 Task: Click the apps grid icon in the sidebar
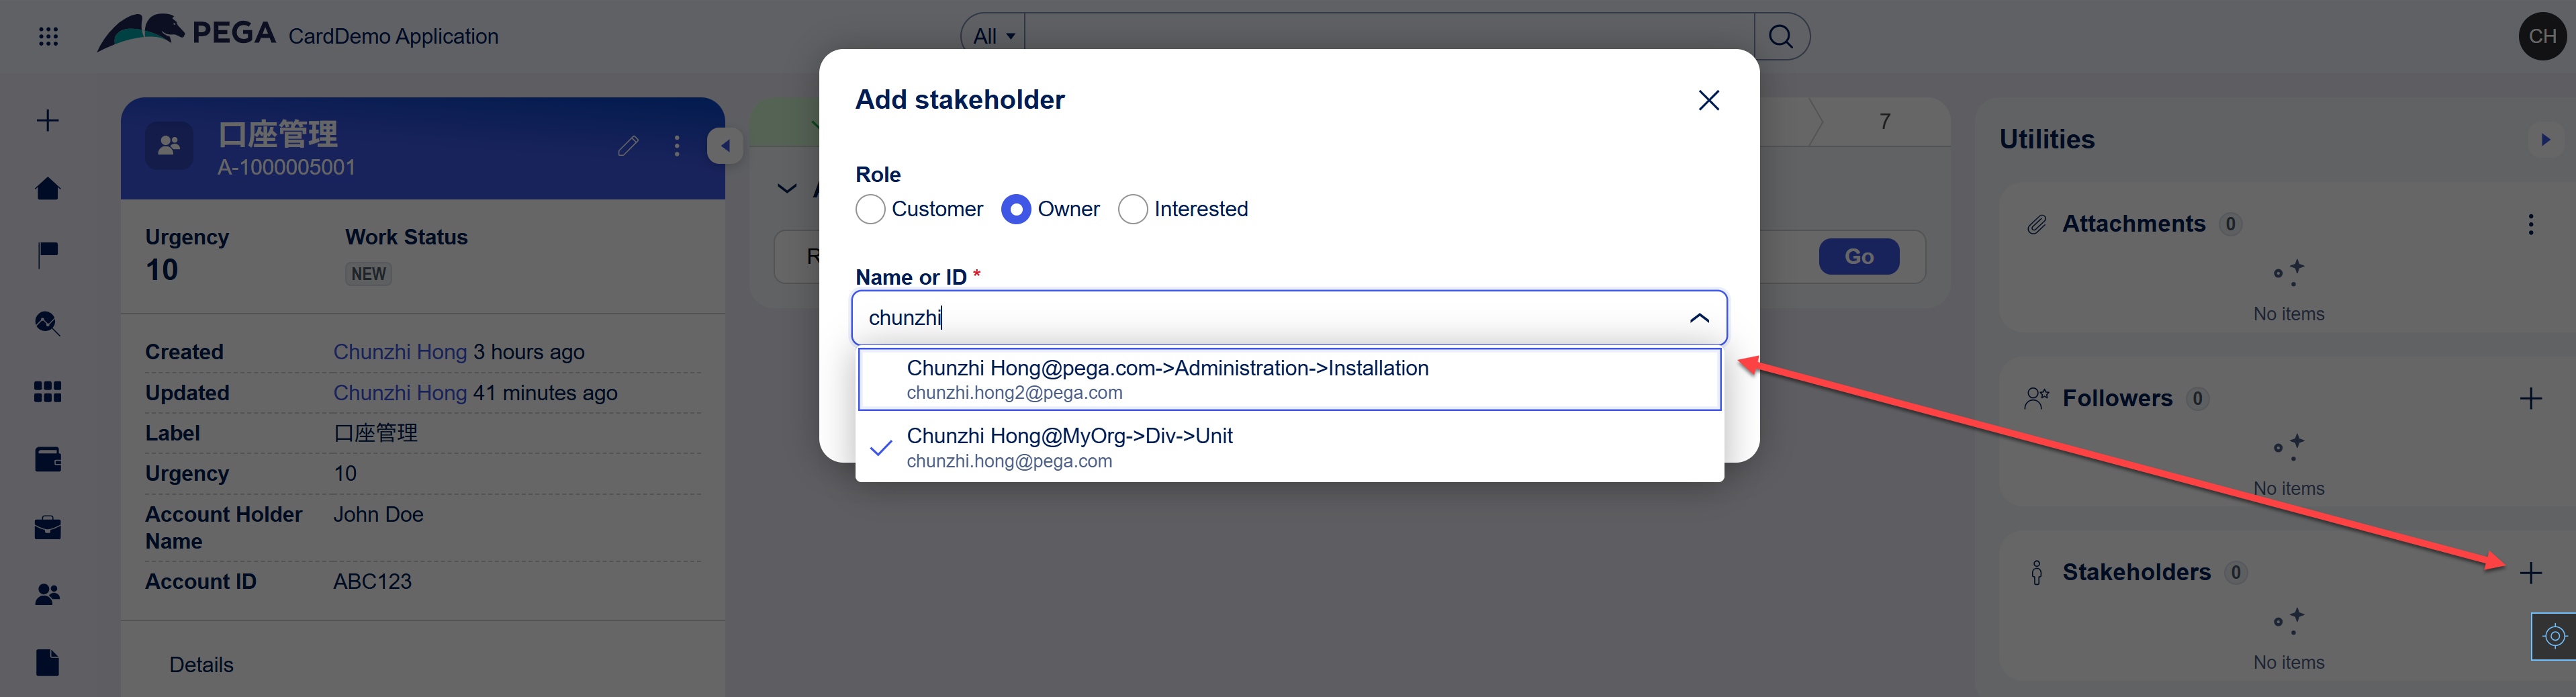[47, 391]
